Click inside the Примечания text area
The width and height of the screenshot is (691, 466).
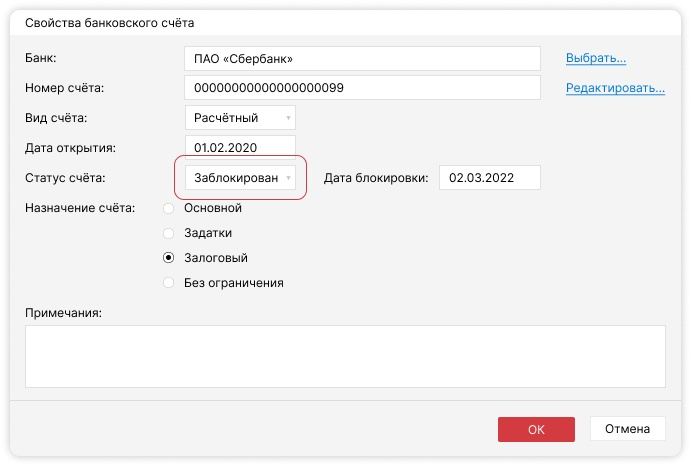(345, 357)
